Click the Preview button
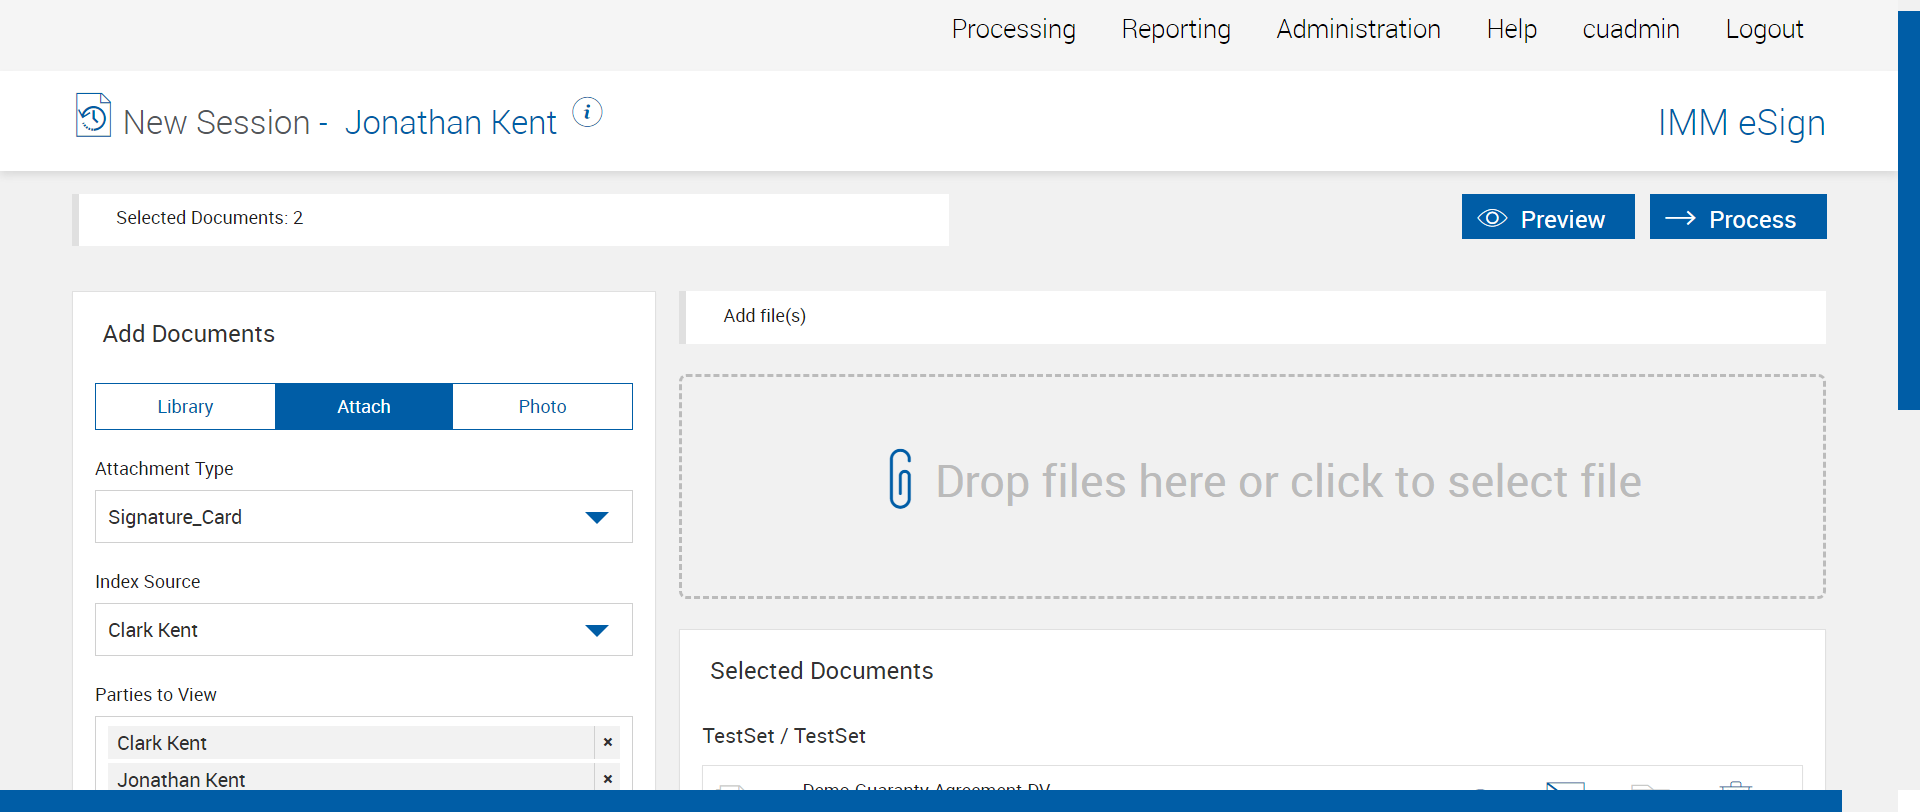The width and height of the screenshot is (1920, 812). [x=1548, y=217]
